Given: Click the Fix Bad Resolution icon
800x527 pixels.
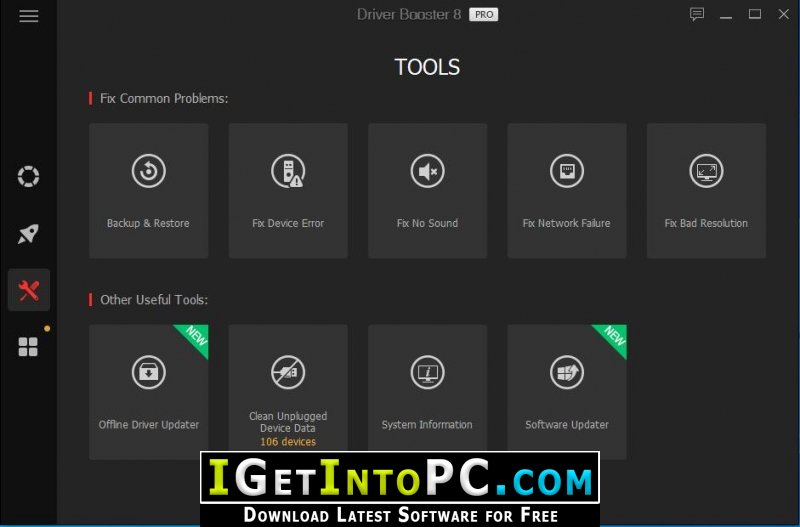Looking at the screenshot, I should pos(706,171).
